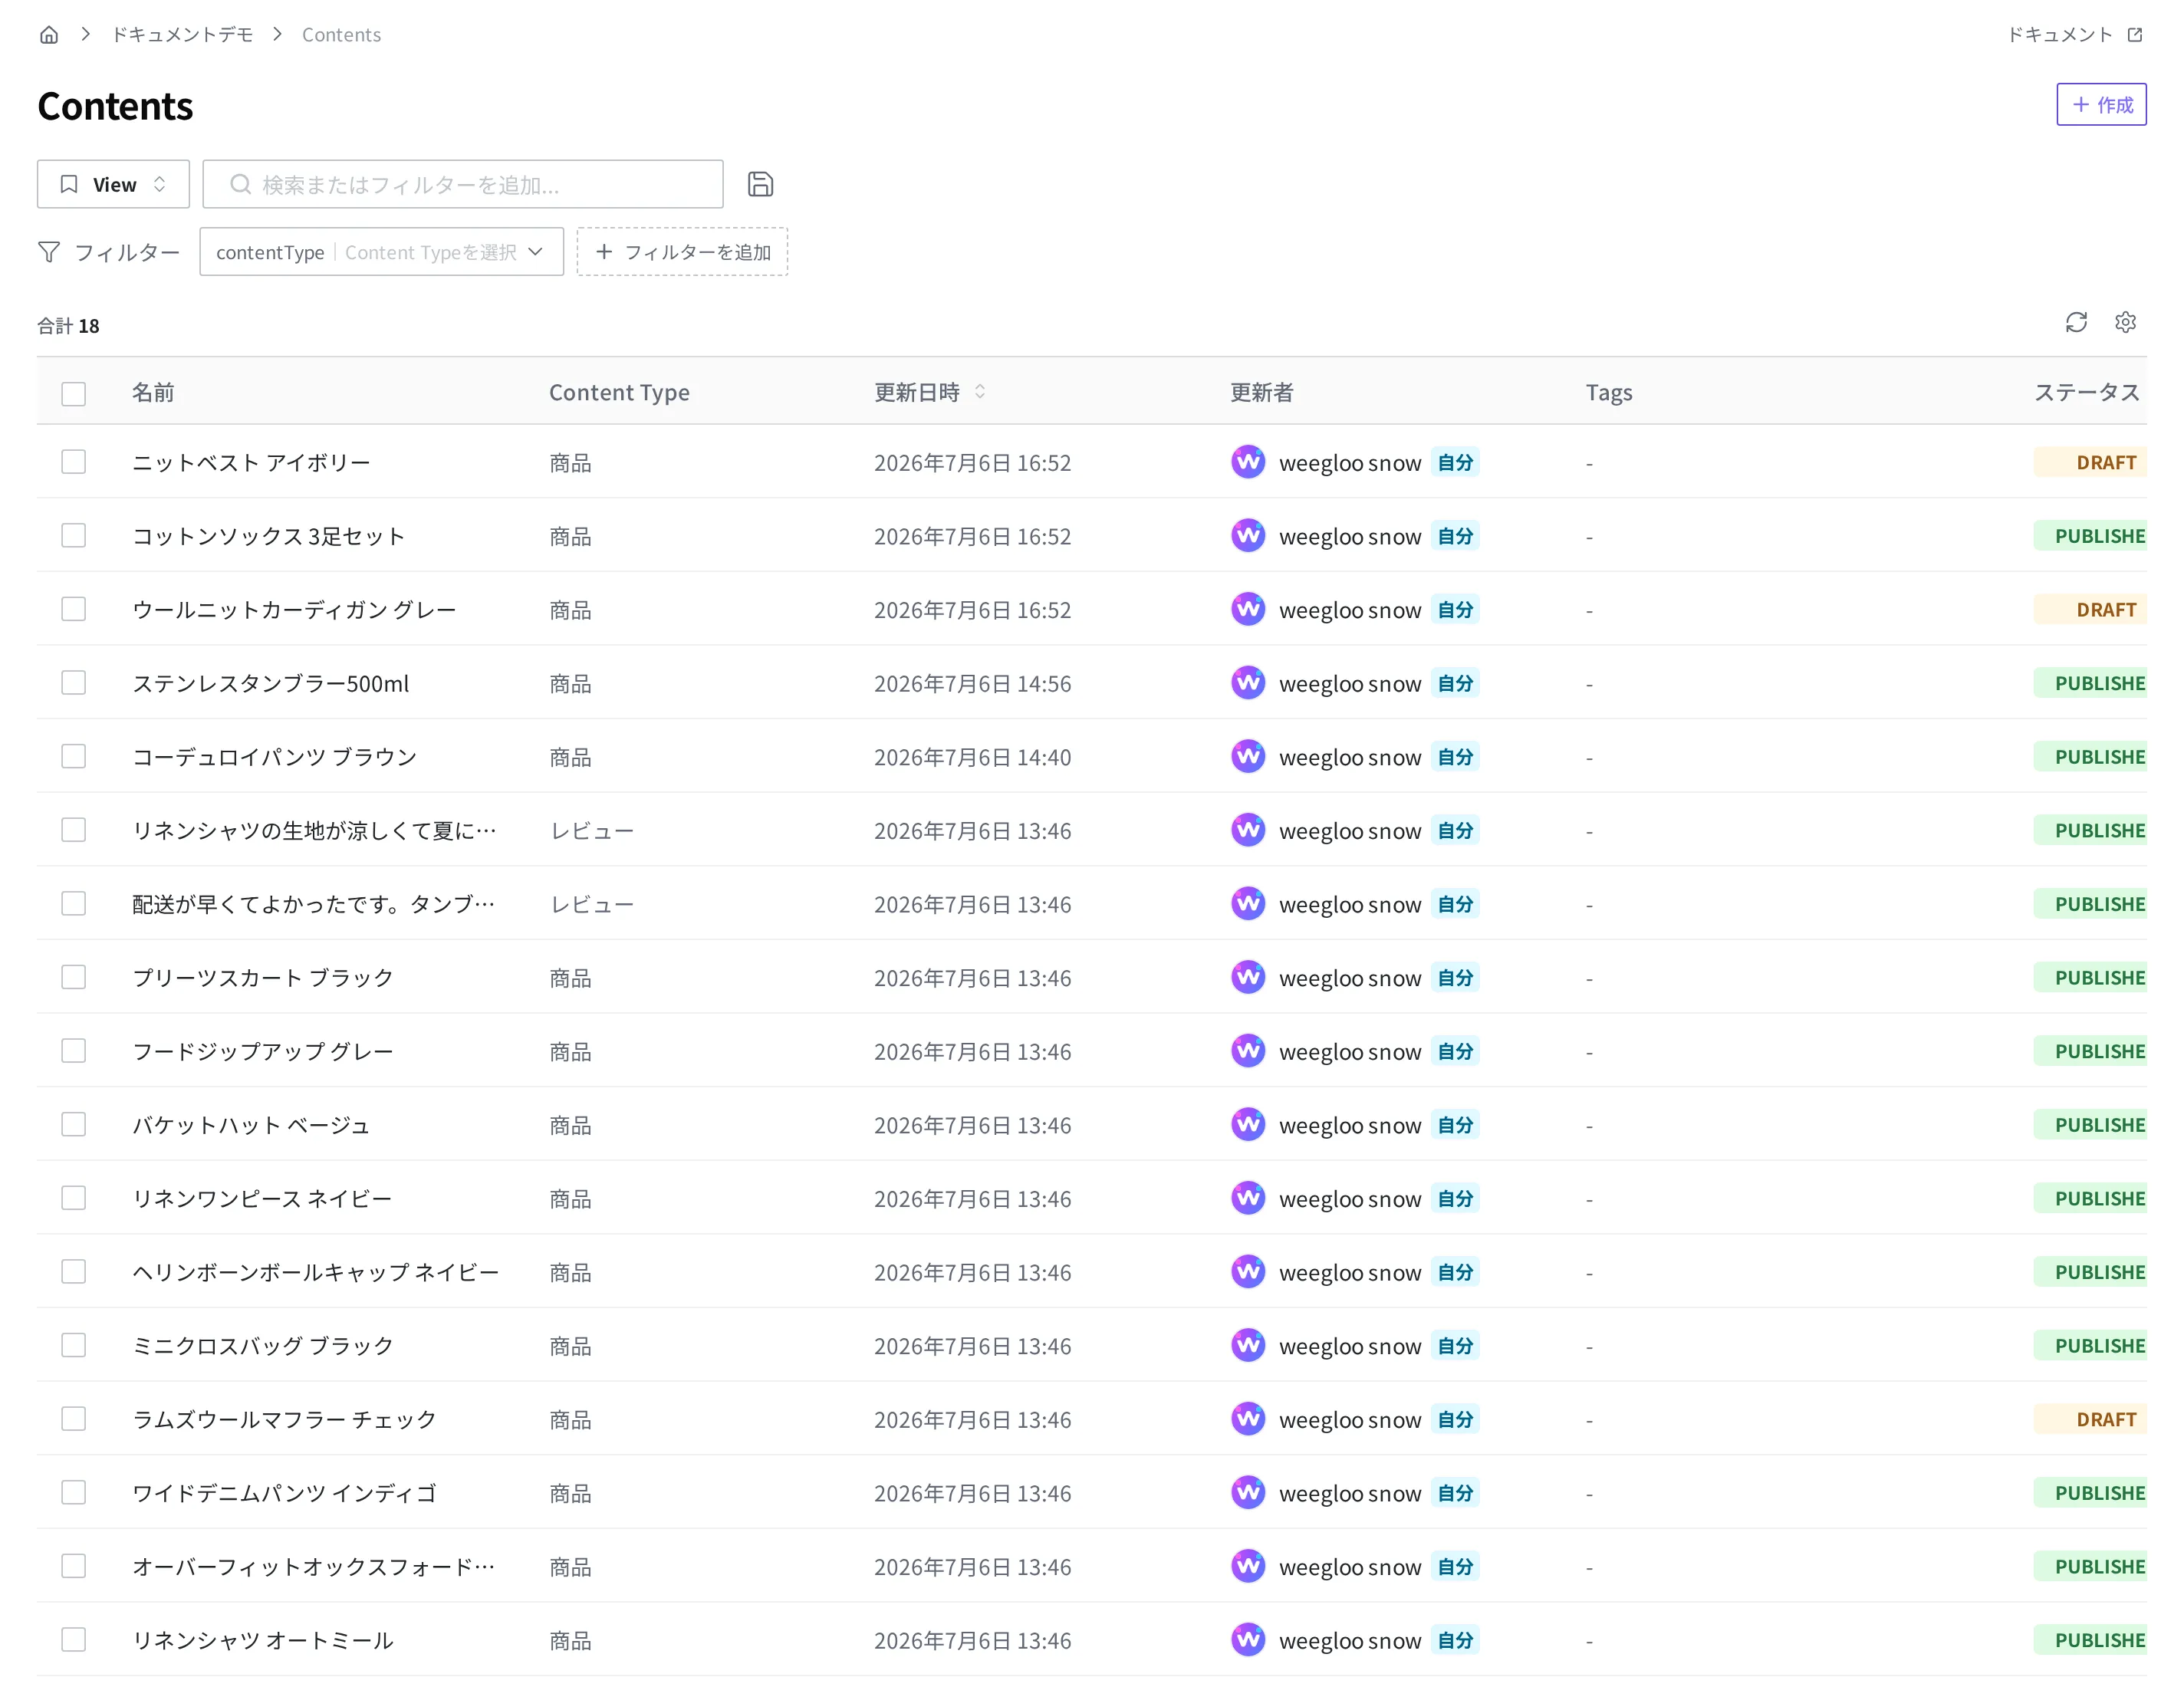The image size is (2184, 1687).
Task: Open ヘリンボーンボールキャップ ネイビー entry
Action: click(x=315, y=1272)
